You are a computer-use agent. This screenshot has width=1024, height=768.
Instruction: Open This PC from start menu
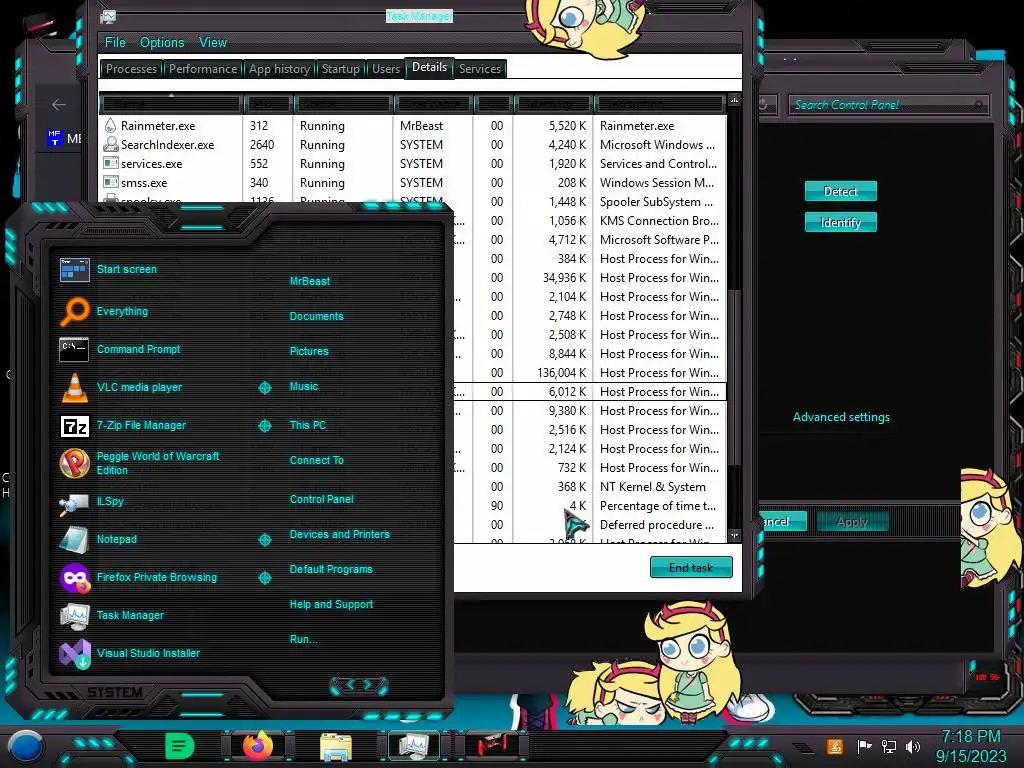[x=308, y=425]
